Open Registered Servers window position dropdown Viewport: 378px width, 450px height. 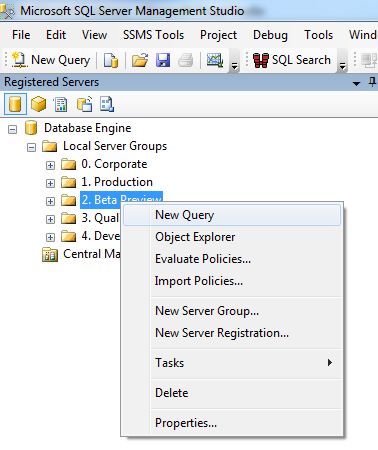pyautogui.click(x=356, y=83)
